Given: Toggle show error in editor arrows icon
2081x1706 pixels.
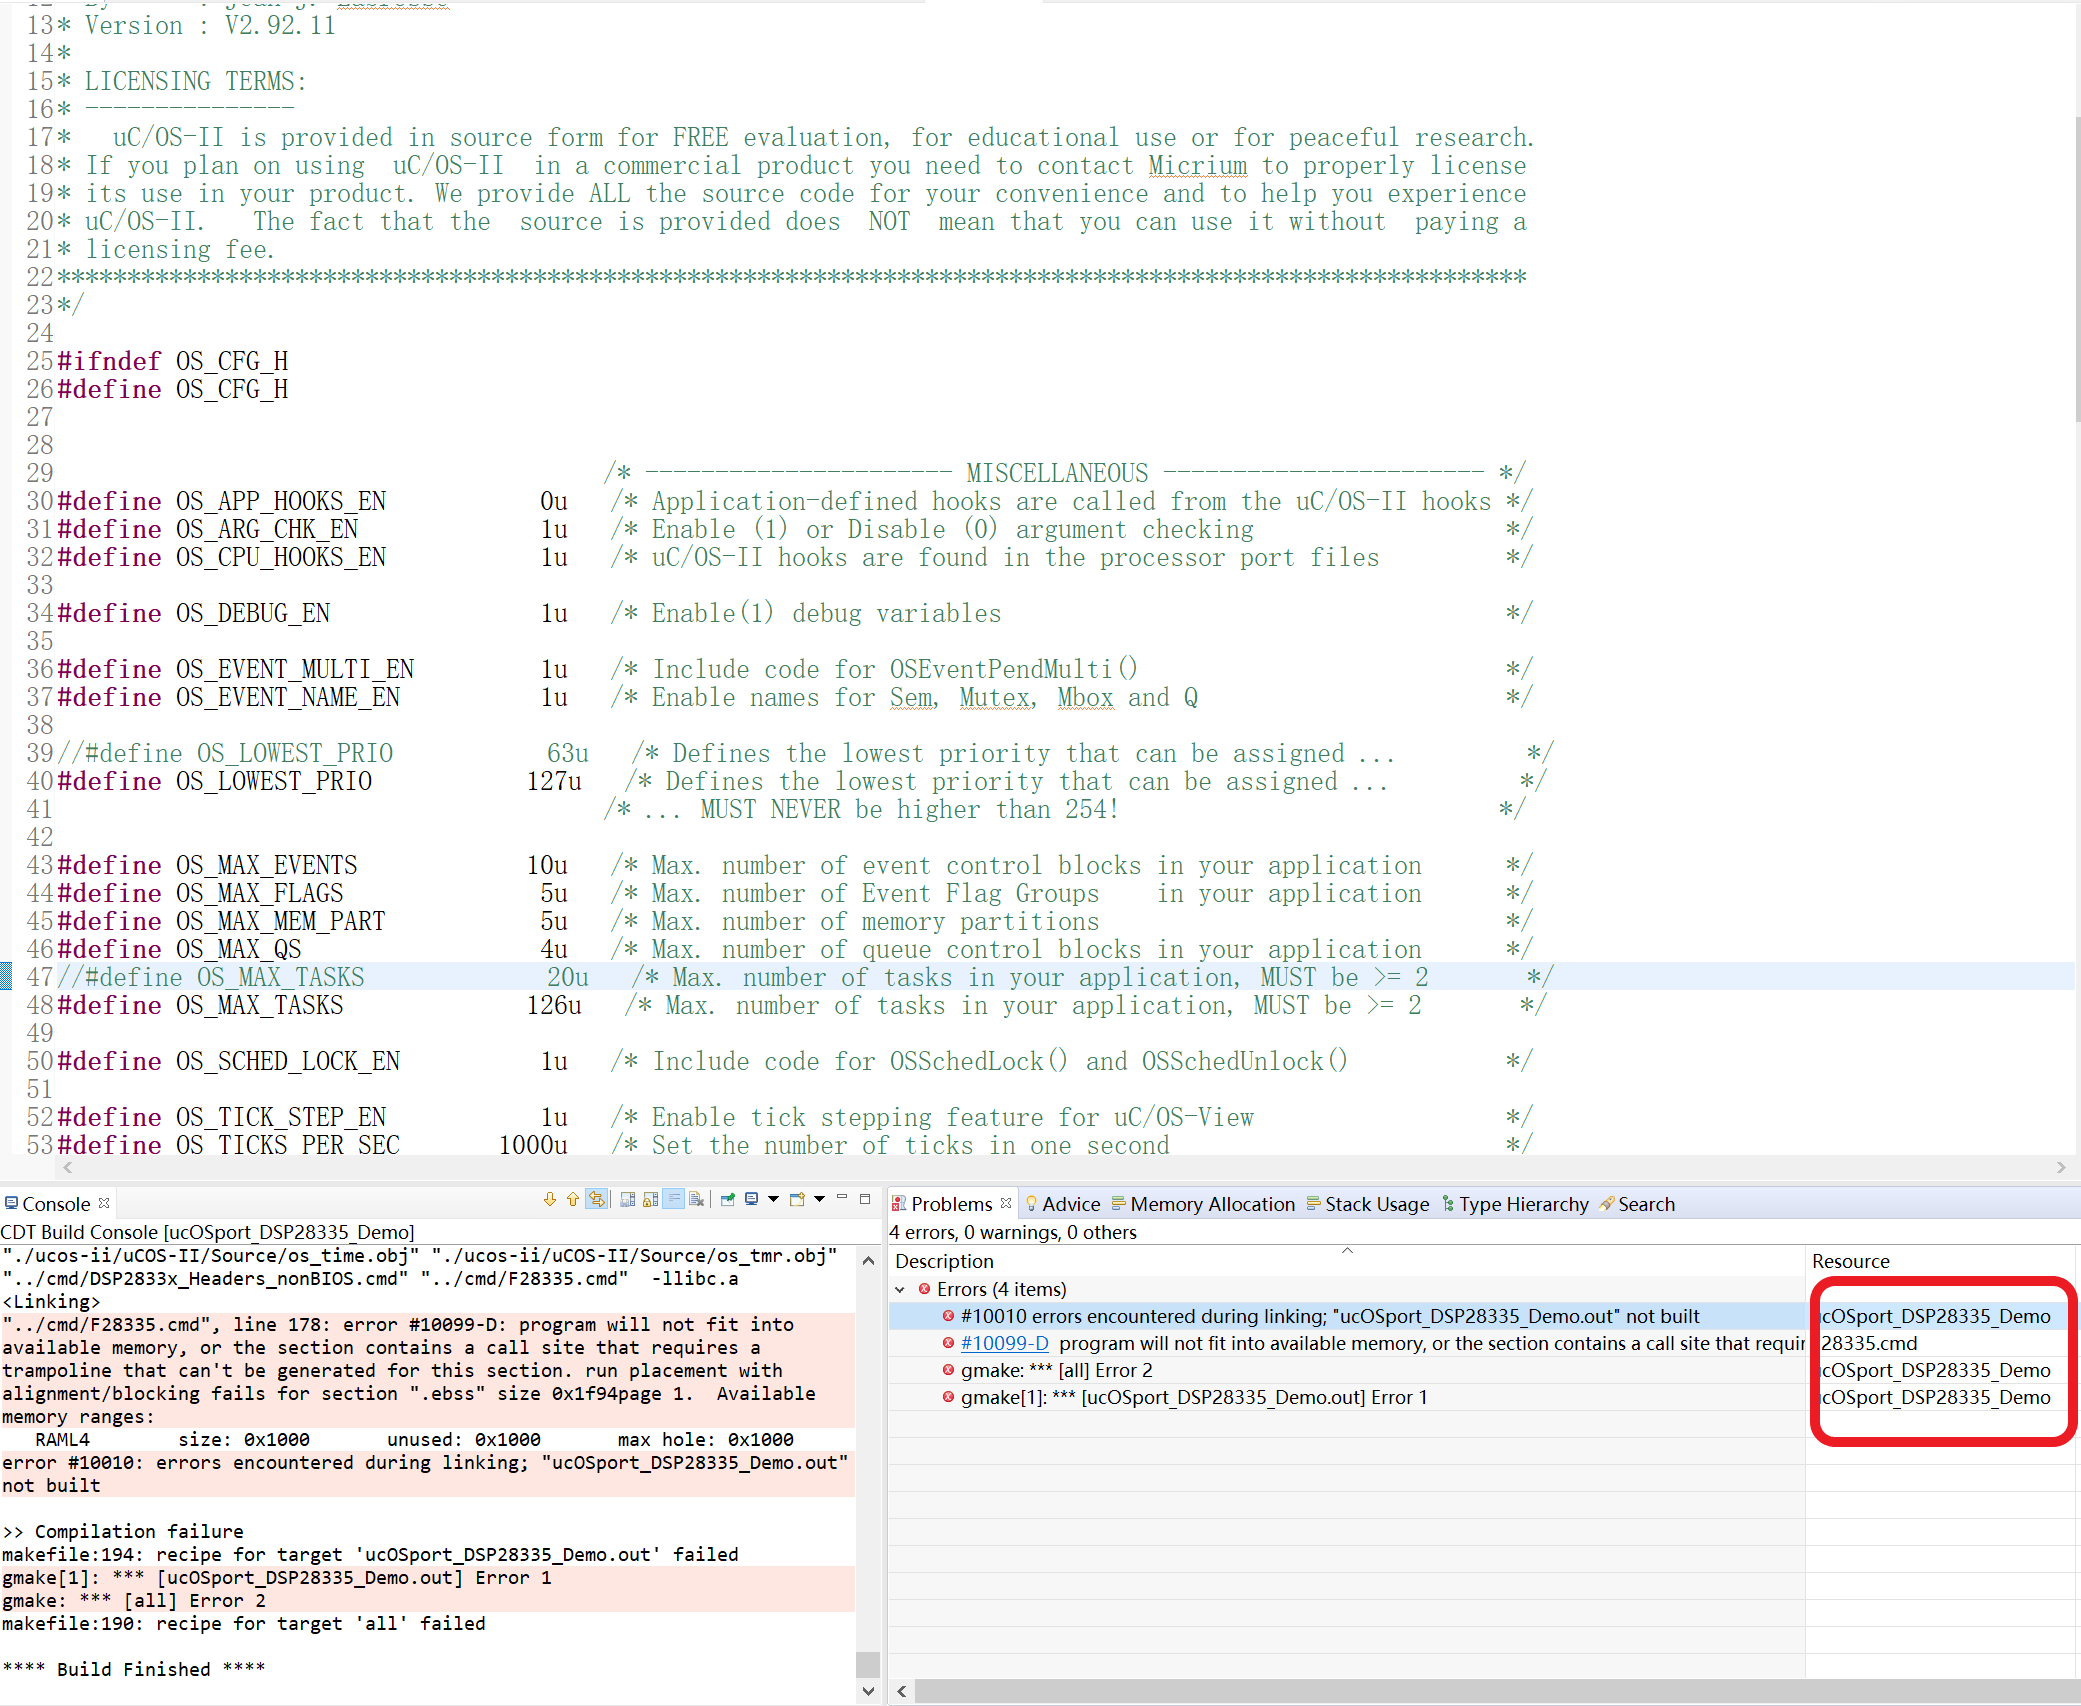Looking at the screenshot, I should coord(597,1200).
